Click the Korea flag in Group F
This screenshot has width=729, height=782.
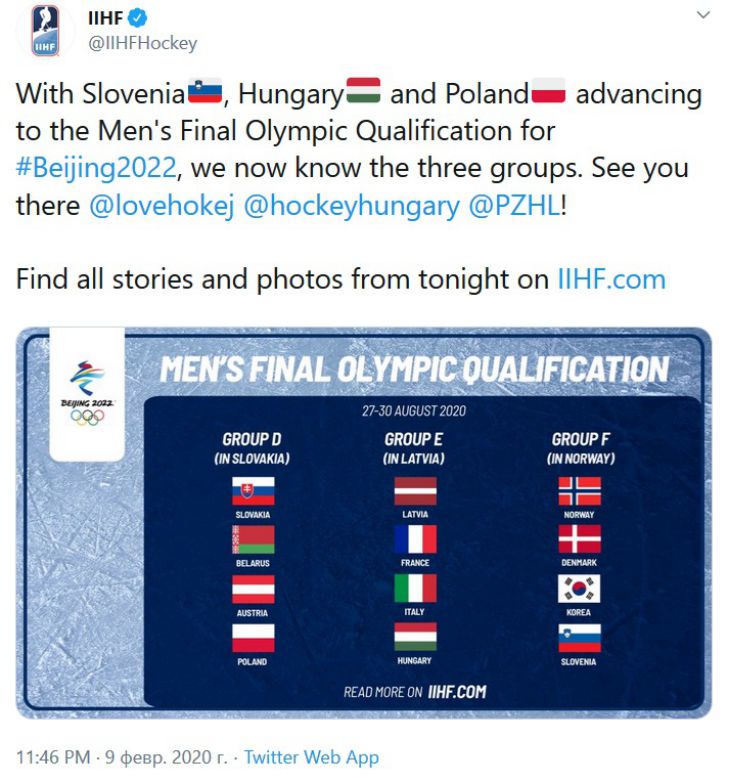(579, 588)
